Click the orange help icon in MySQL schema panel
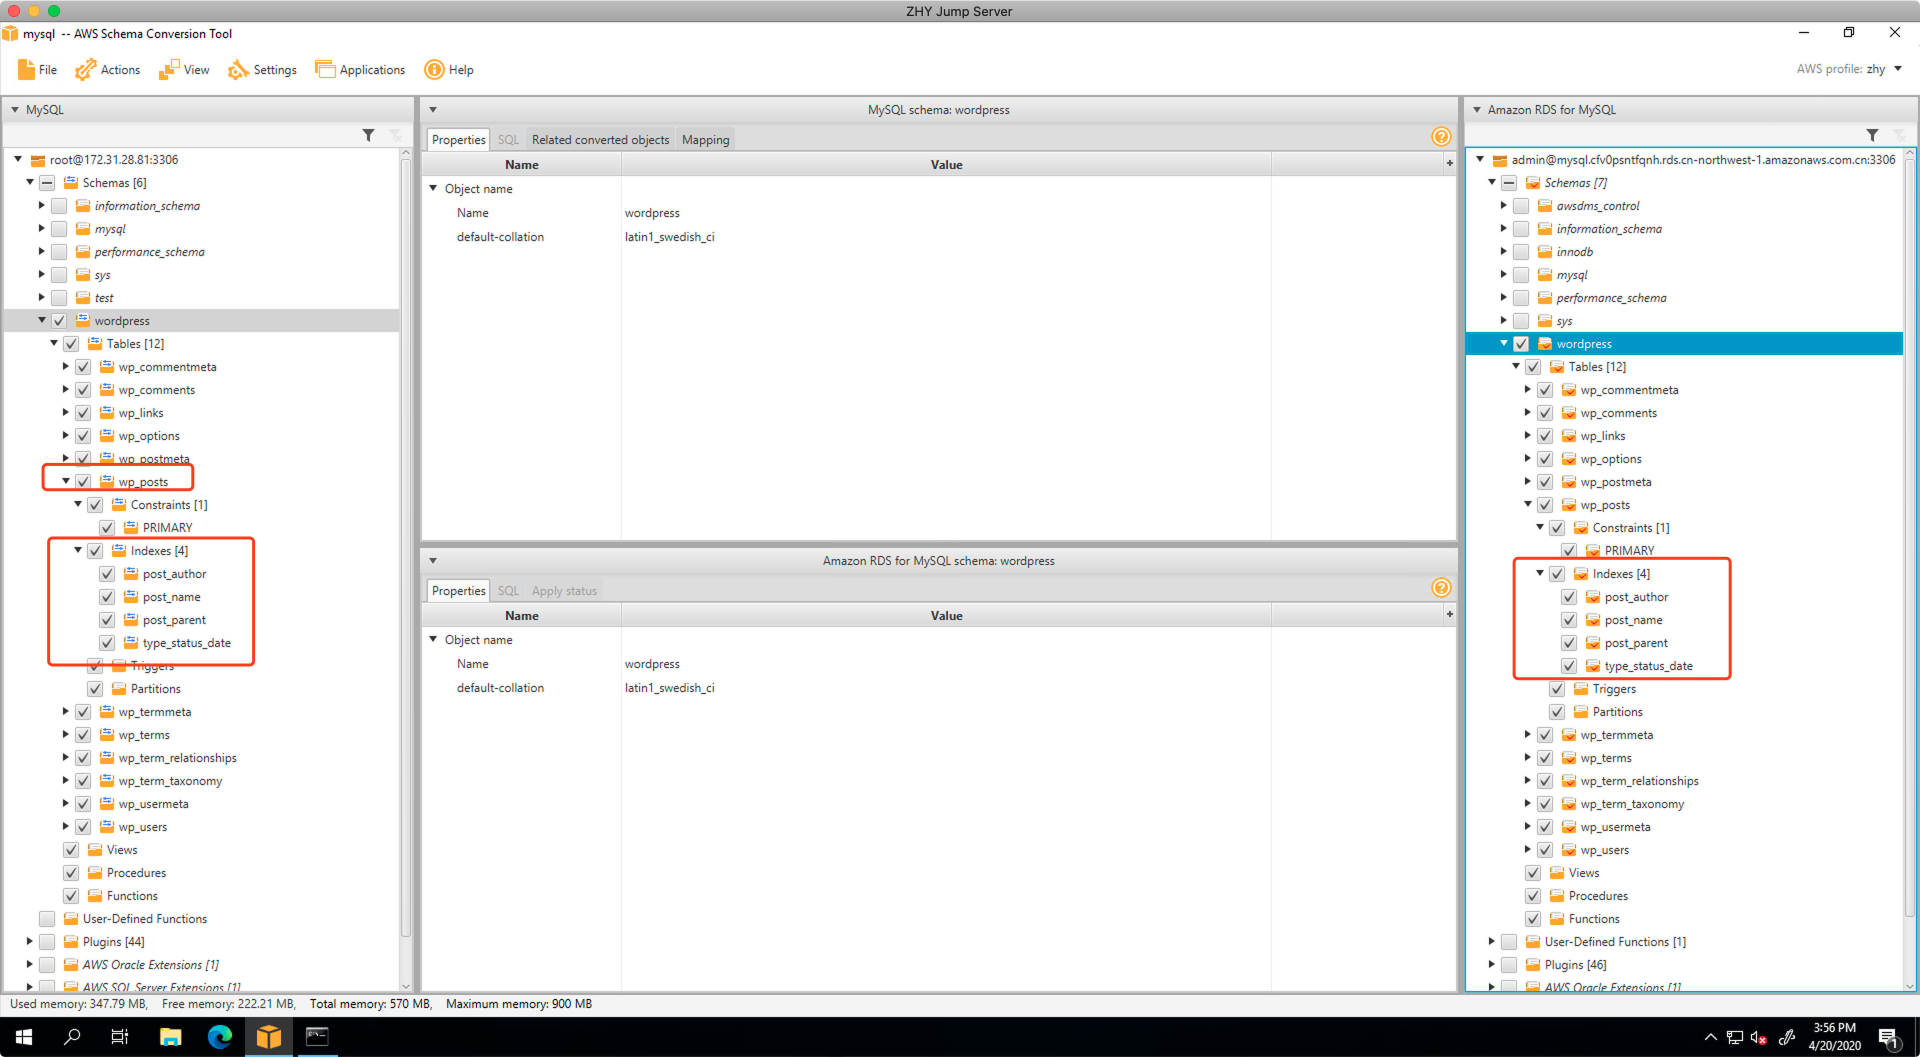This screenshot has height=1057, width=1920. click(1441, 137)
